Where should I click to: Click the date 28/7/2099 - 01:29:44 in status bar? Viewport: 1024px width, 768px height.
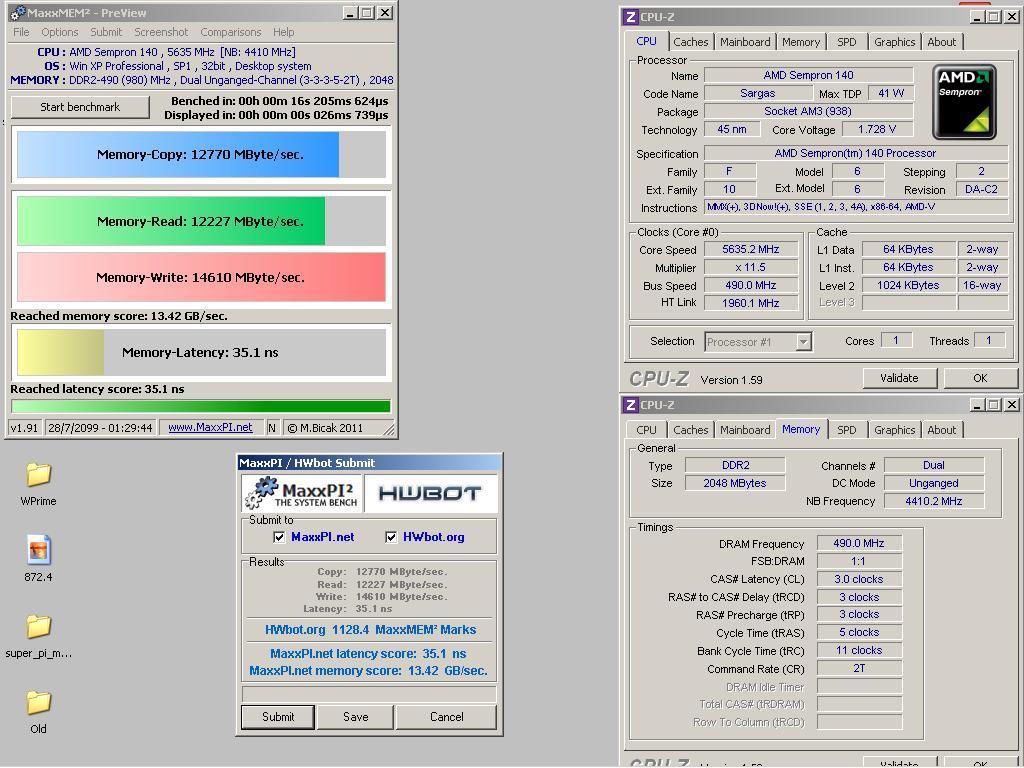[100, 428]
